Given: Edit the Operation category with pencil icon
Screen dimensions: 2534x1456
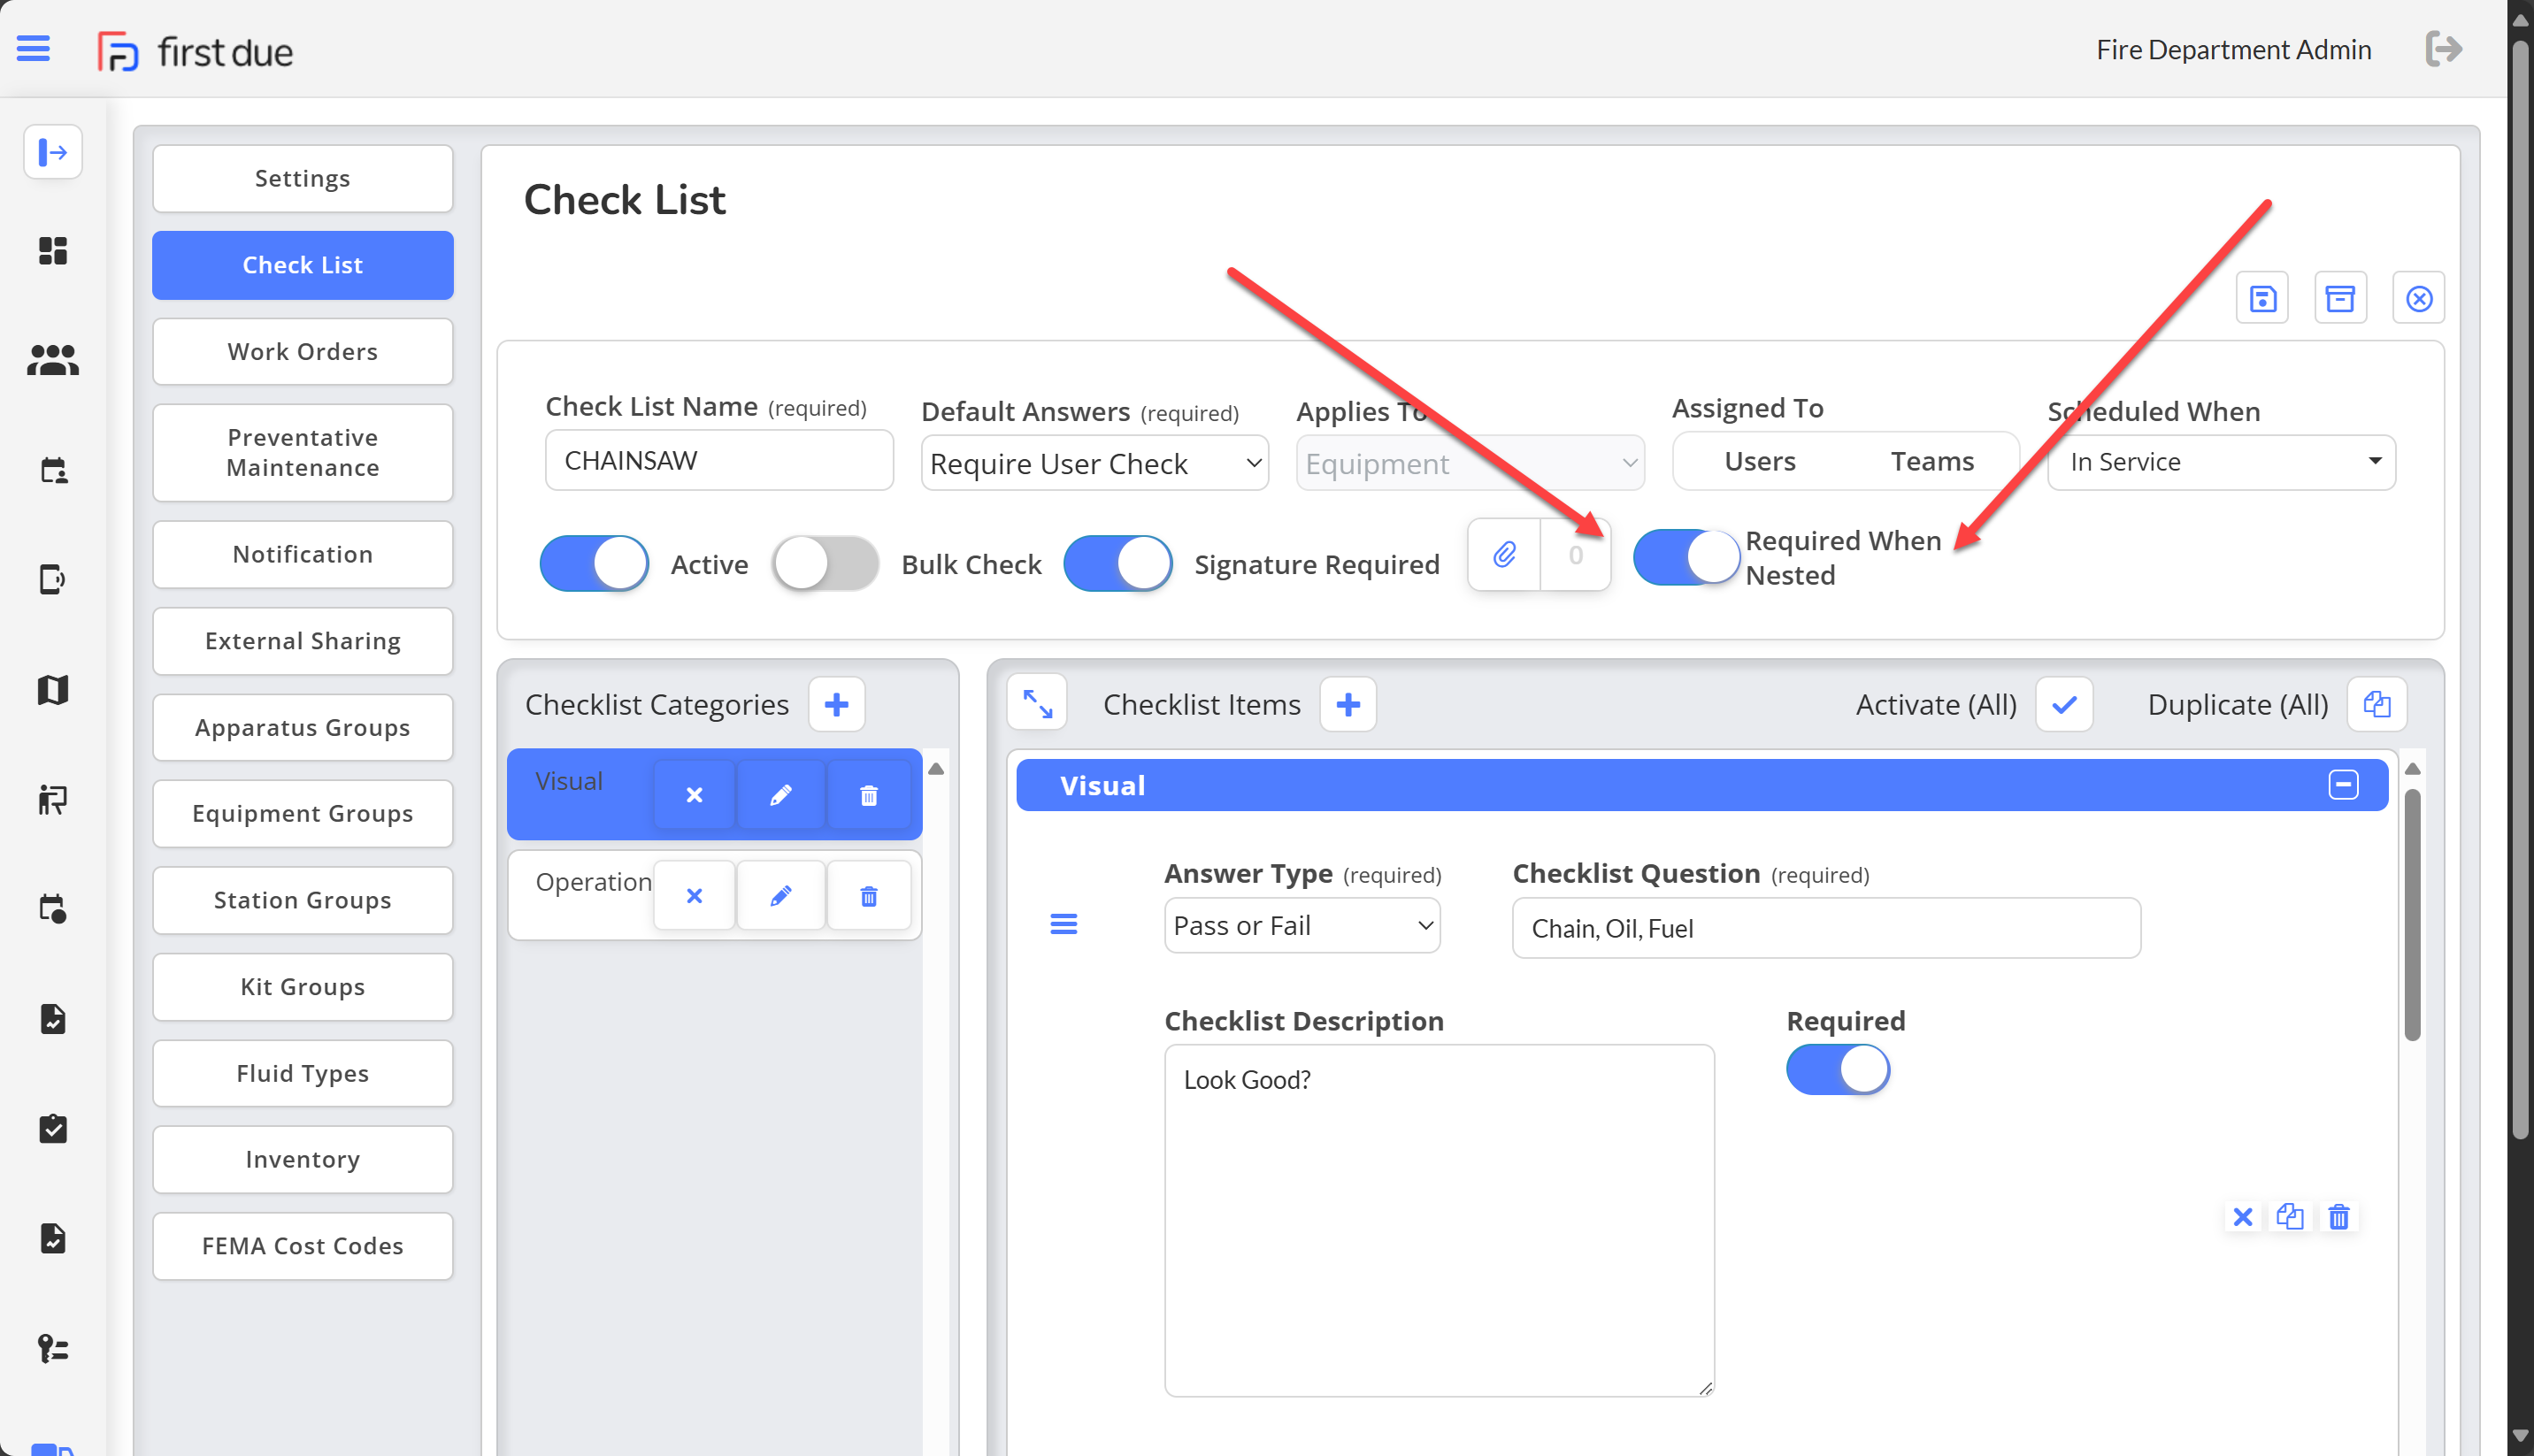Looking at the screenshot, I should tap(780, 896).
